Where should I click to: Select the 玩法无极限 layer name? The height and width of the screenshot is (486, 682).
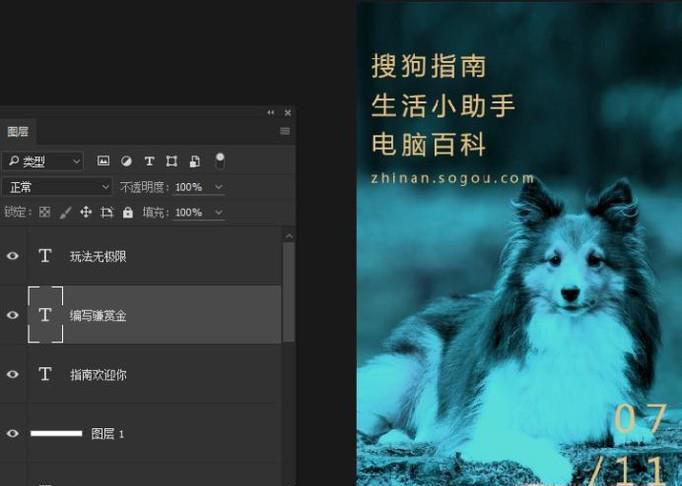click(x=98, y=256)
